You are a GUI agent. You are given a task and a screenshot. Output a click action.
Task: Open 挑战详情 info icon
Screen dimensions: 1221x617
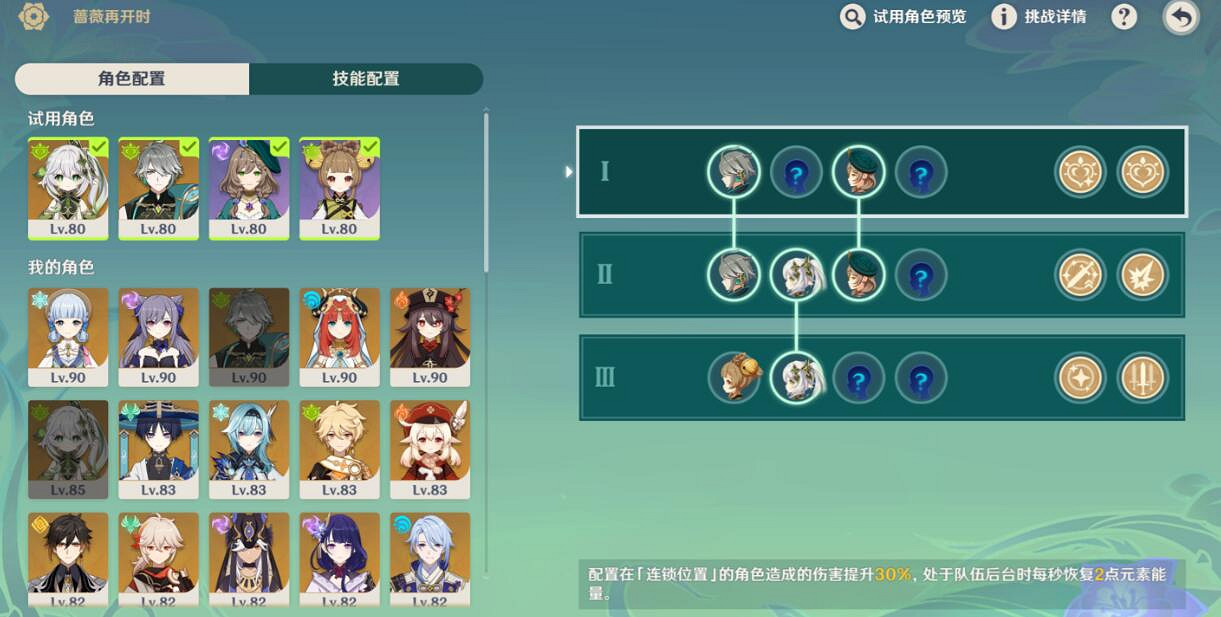point(1004,17)
